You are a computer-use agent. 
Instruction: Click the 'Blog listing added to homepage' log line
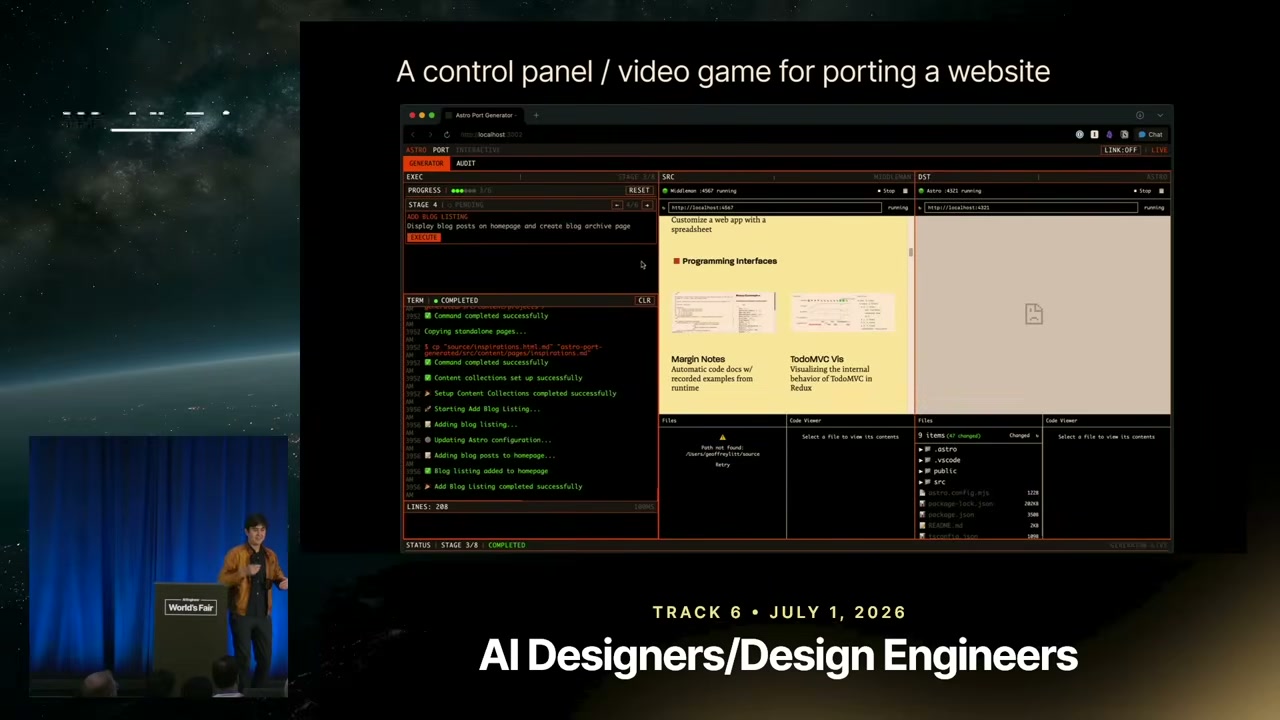491,471
